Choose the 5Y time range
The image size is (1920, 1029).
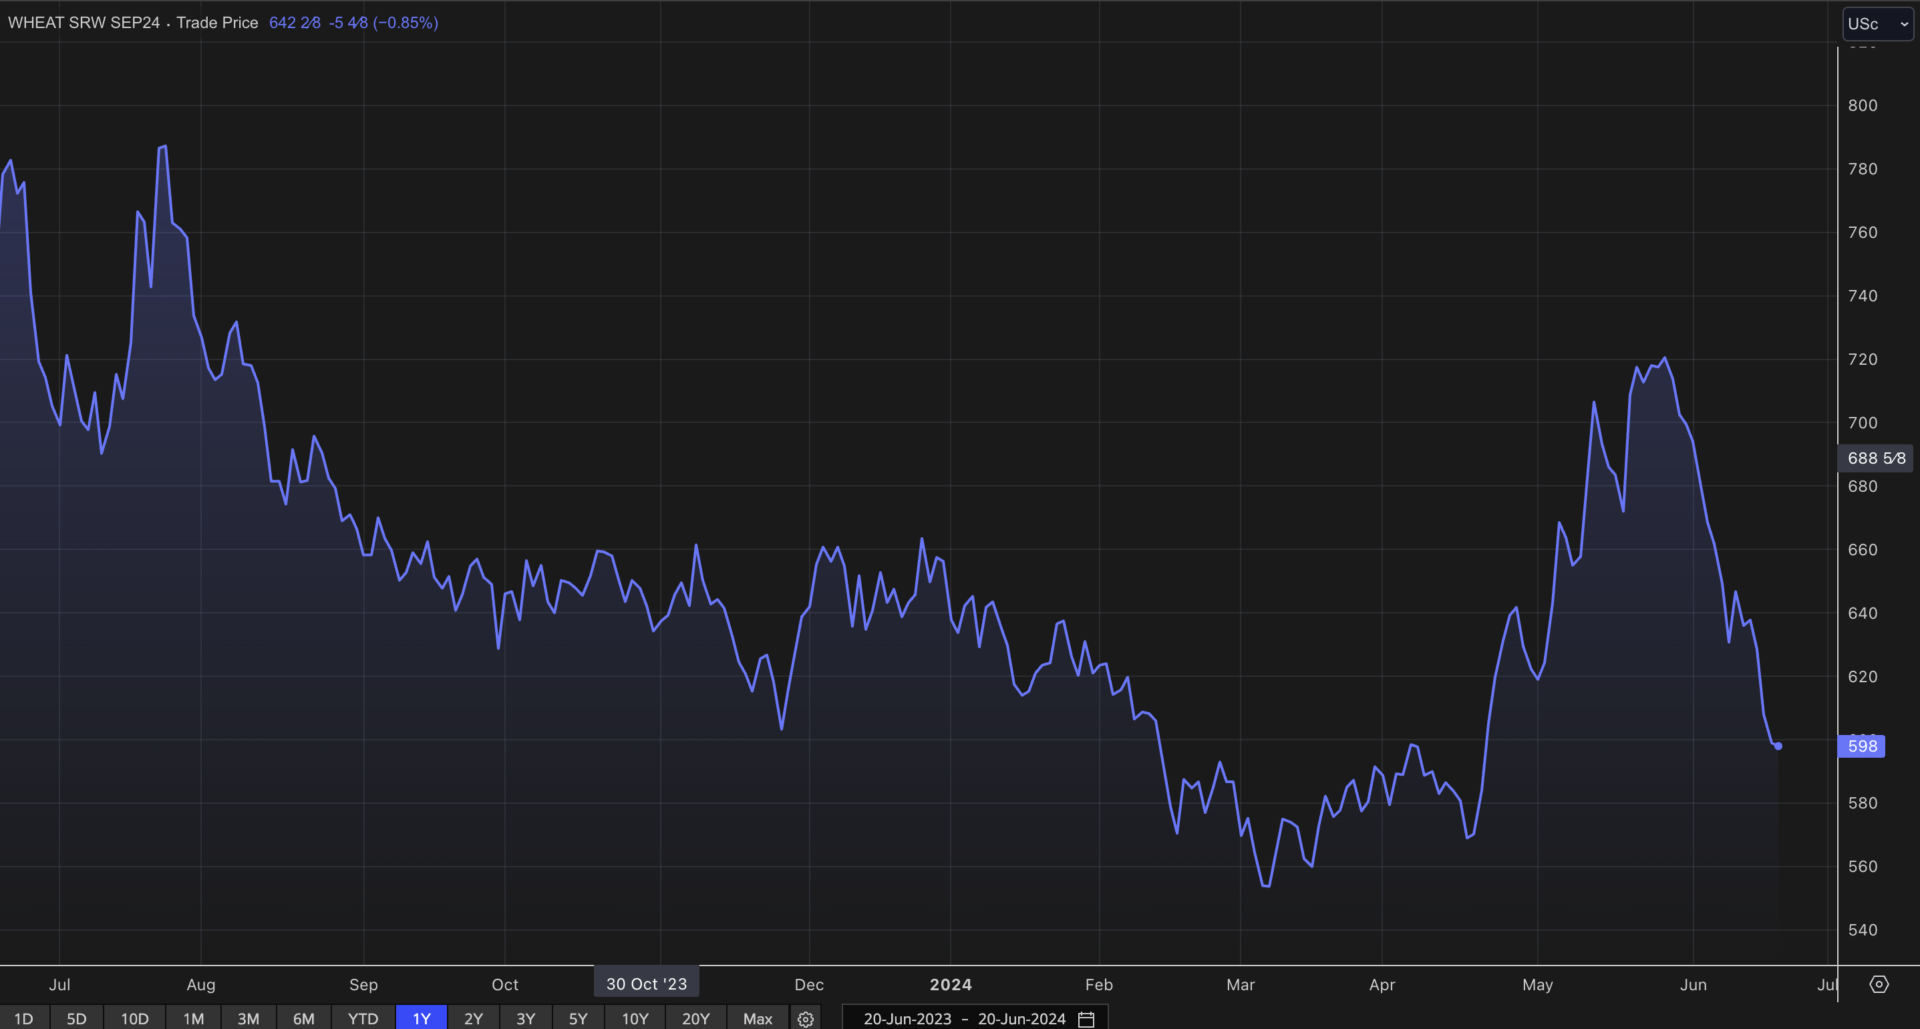click(578, 1018)
